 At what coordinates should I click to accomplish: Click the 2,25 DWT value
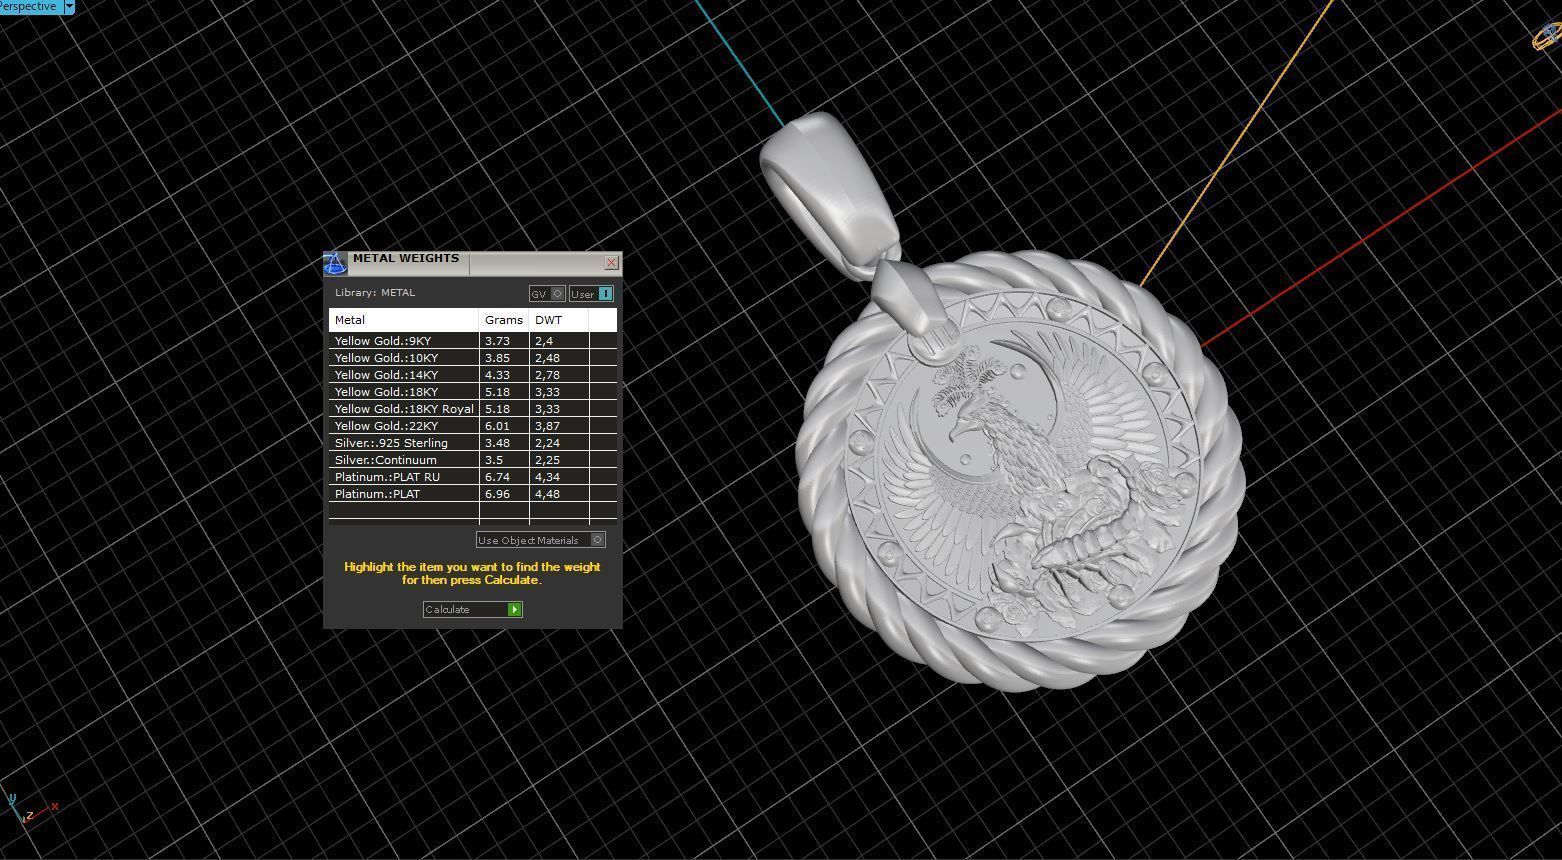pyautogui.click(x=547, y=460)
